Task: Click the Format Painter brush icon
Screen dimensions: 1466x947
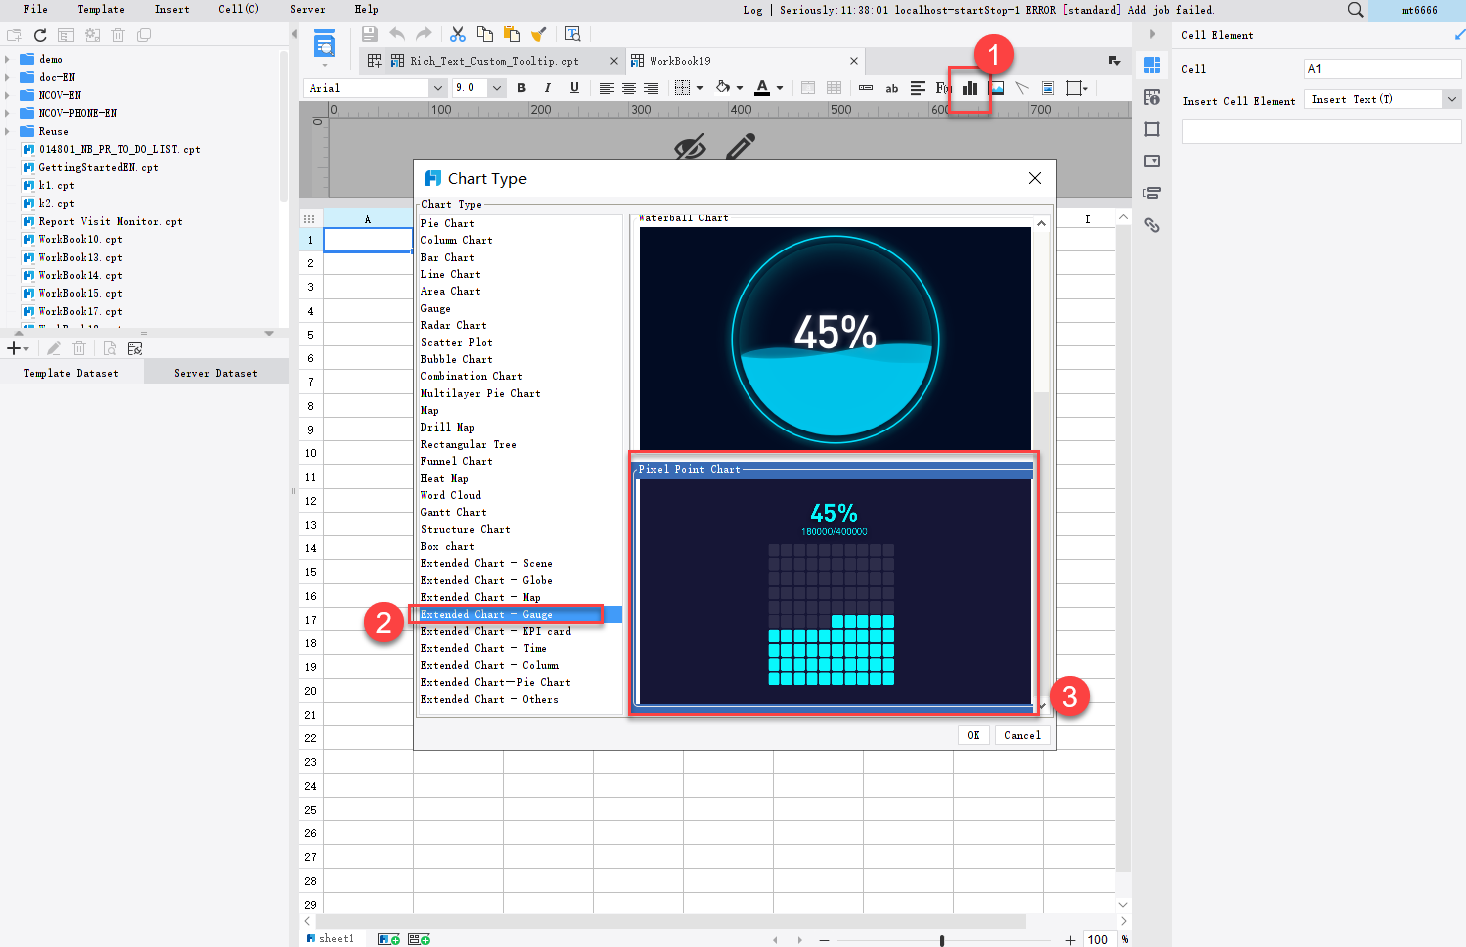Action: pos(538,34)
